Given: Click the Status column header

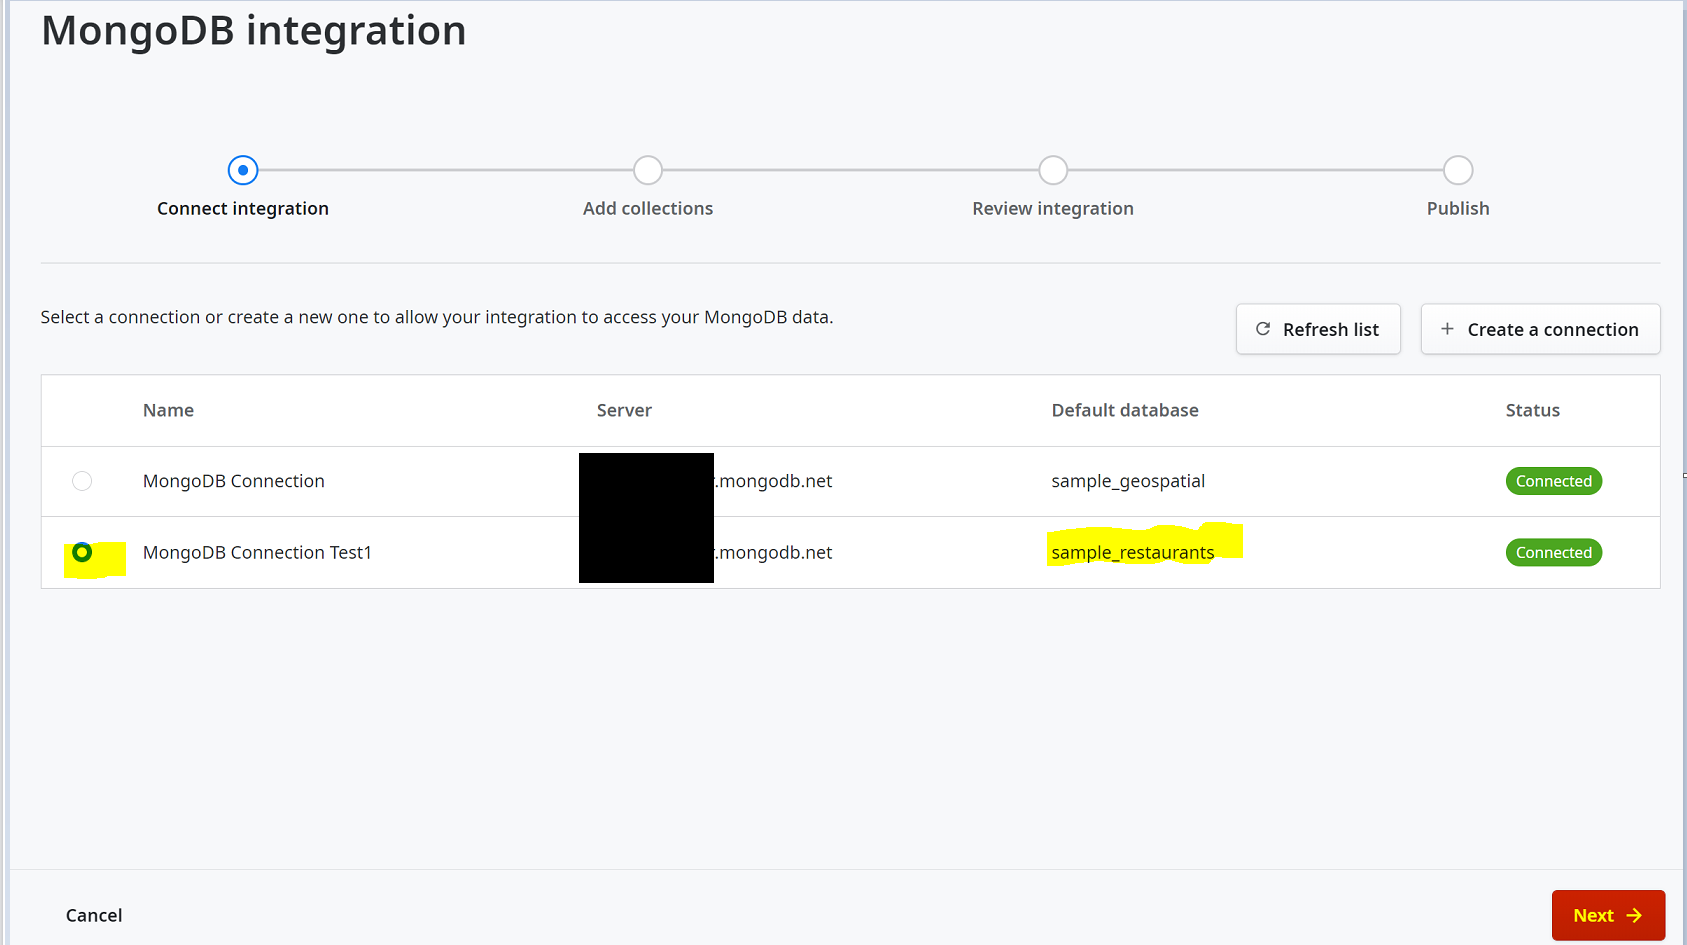Looking at the screenshot, I should tap(1533, 410).
